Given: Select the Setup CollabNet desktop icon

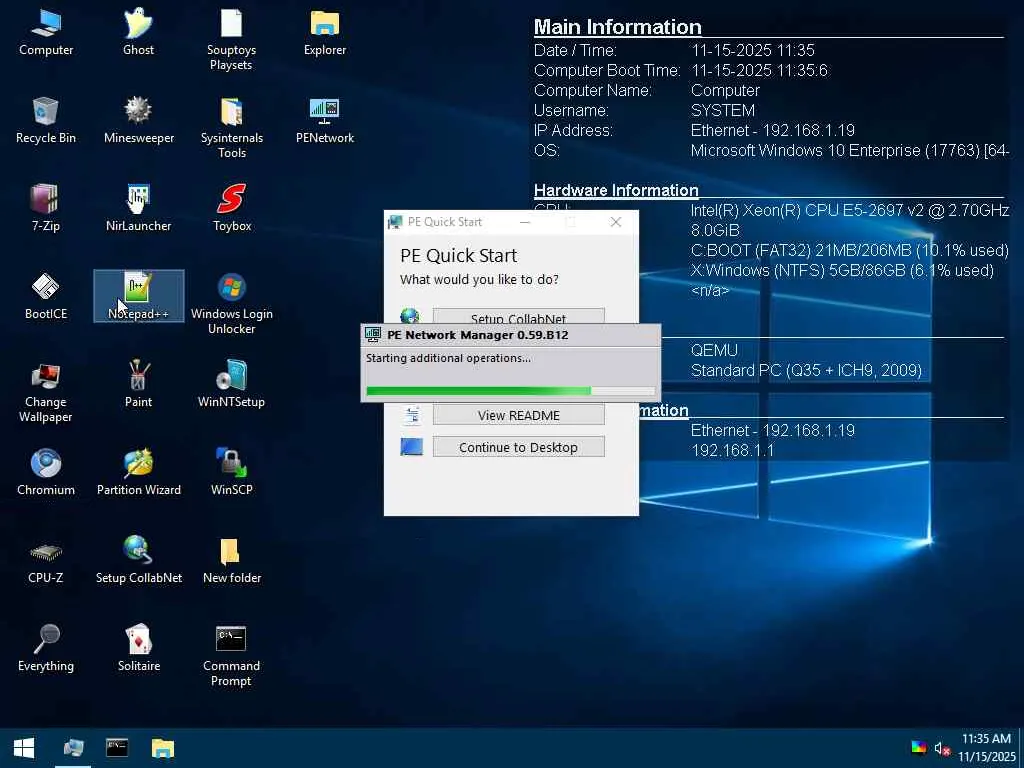Looking at the screenshot, I should 138,561.
